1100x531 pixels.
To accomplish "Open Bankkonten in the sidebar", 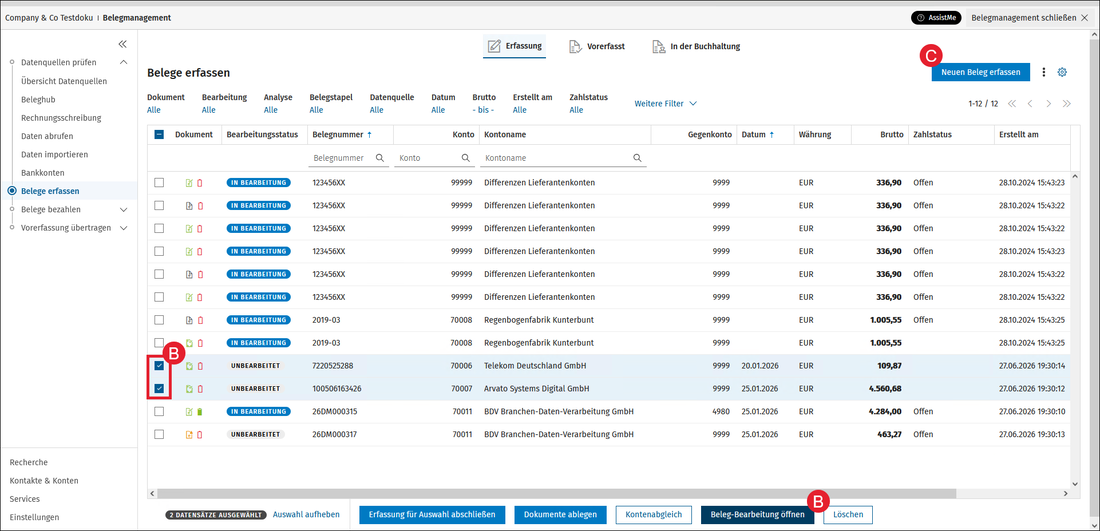I will [x=43, y=173].
